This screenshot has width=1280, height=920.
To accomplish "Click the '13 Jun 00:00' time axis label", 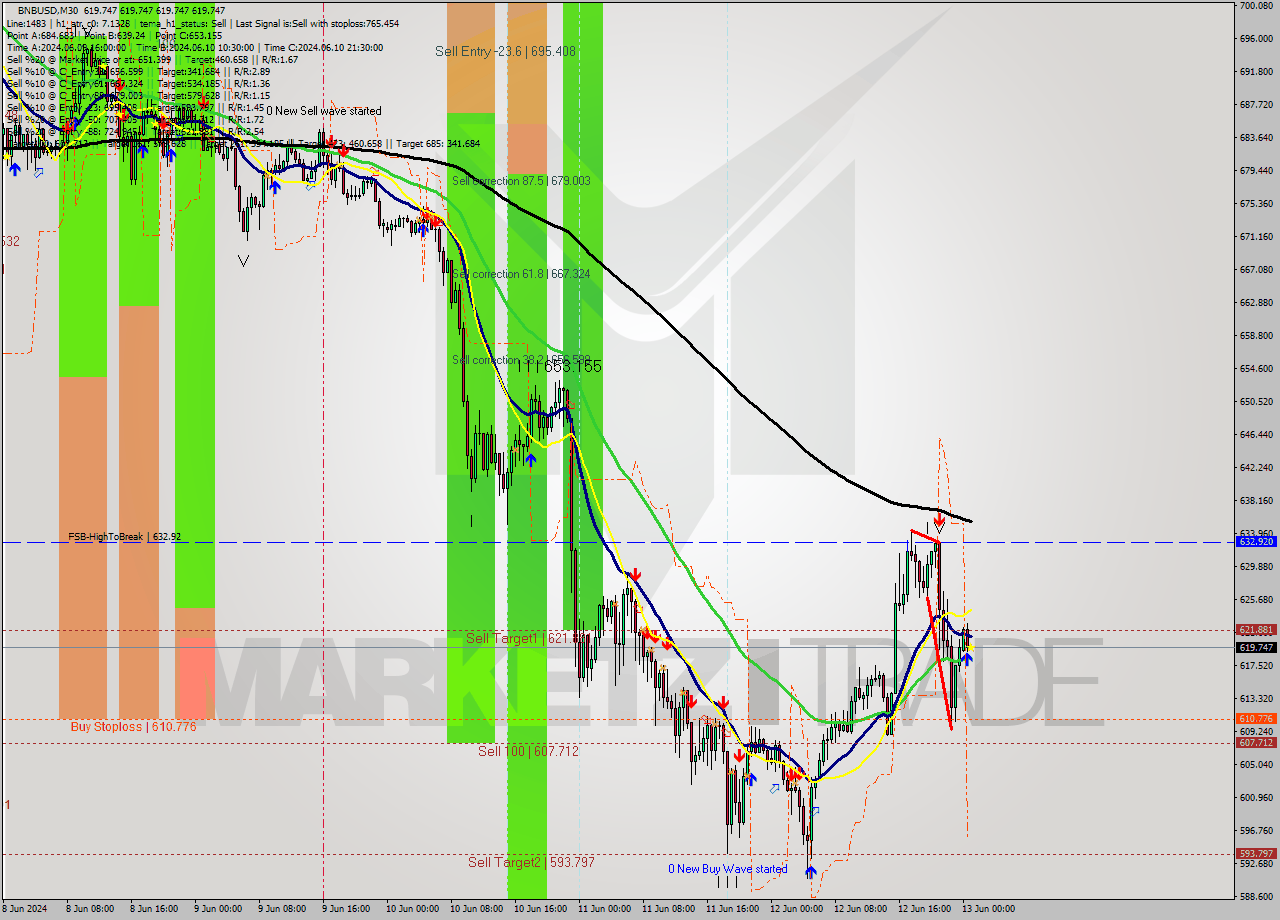I will 988,909.
